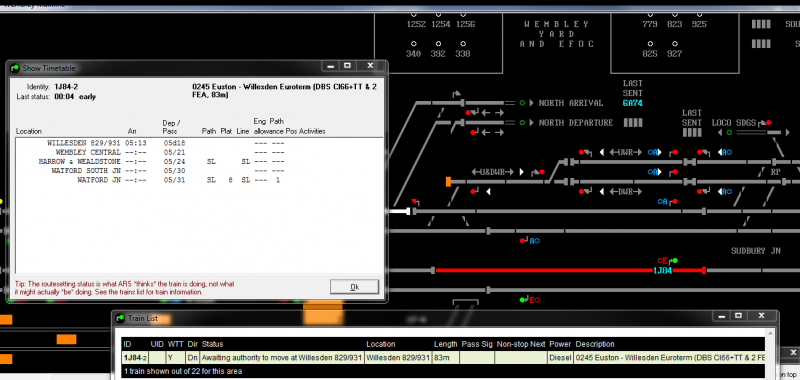The height and width of the screenshot is (380, 800).
Task: Toggle red E emergency button near 1J84
Action: coord(663,261)
